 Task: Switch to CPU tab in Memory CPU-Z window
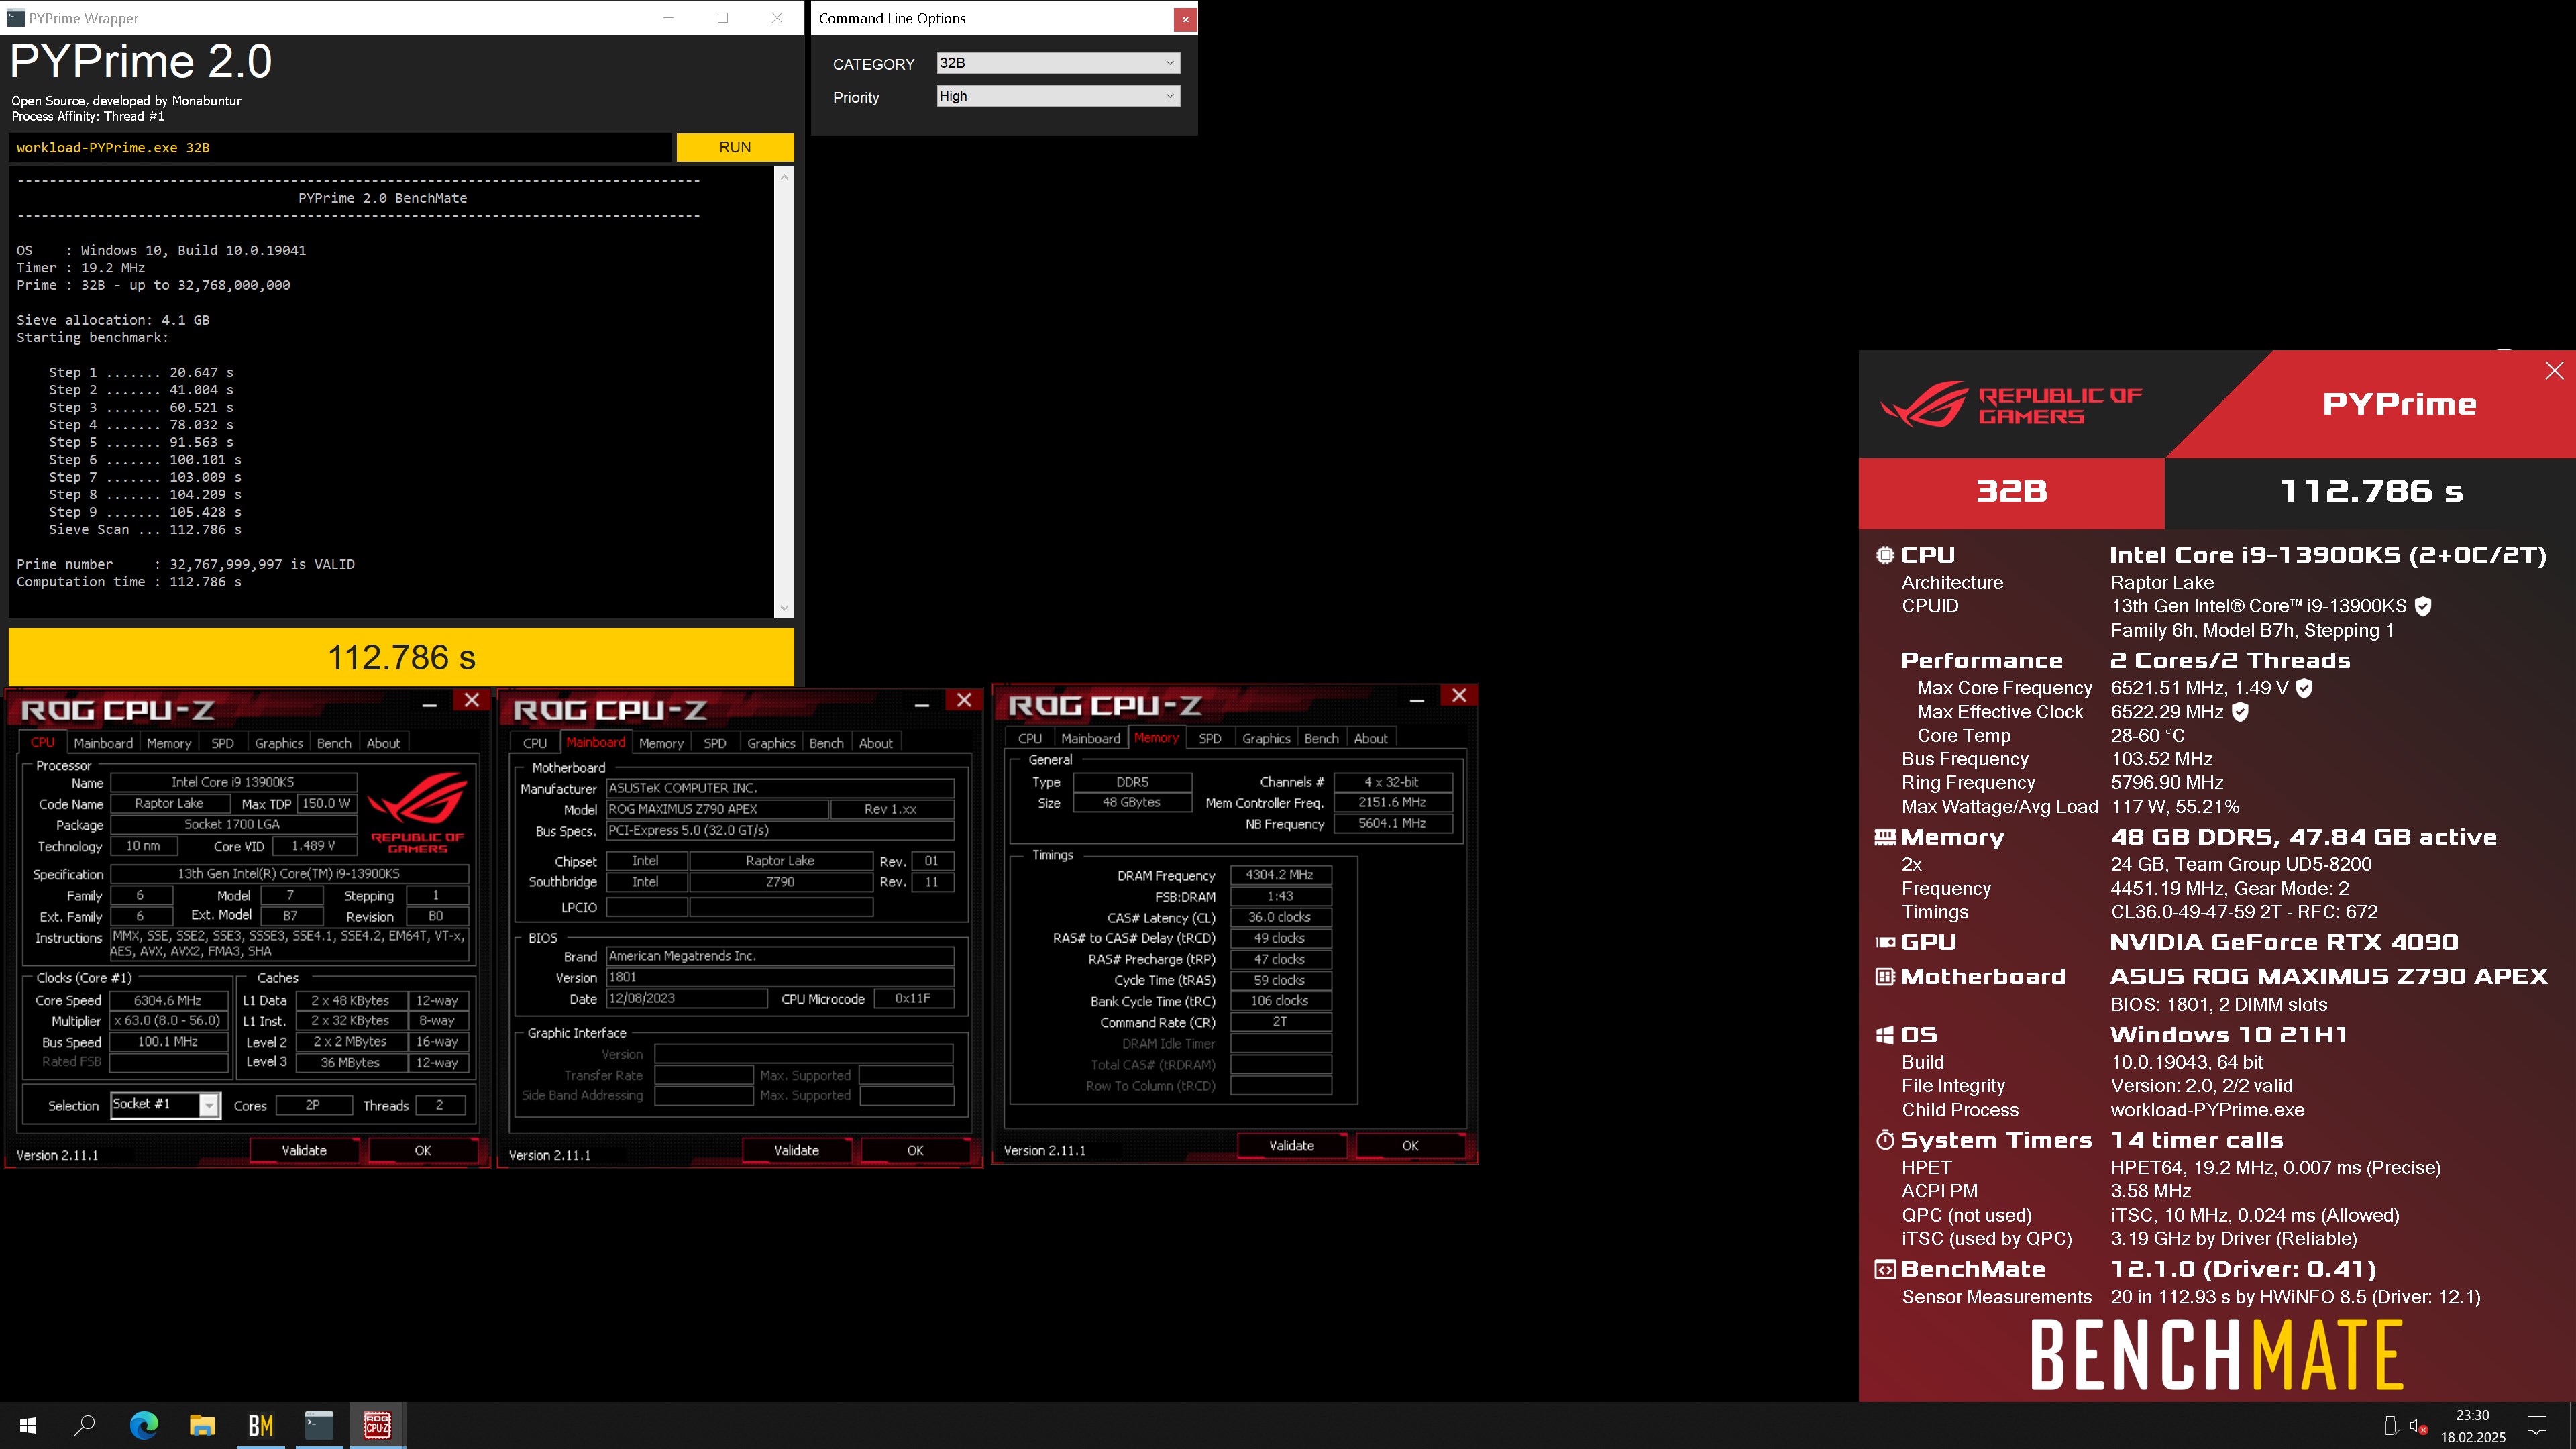click(1029, 738)
